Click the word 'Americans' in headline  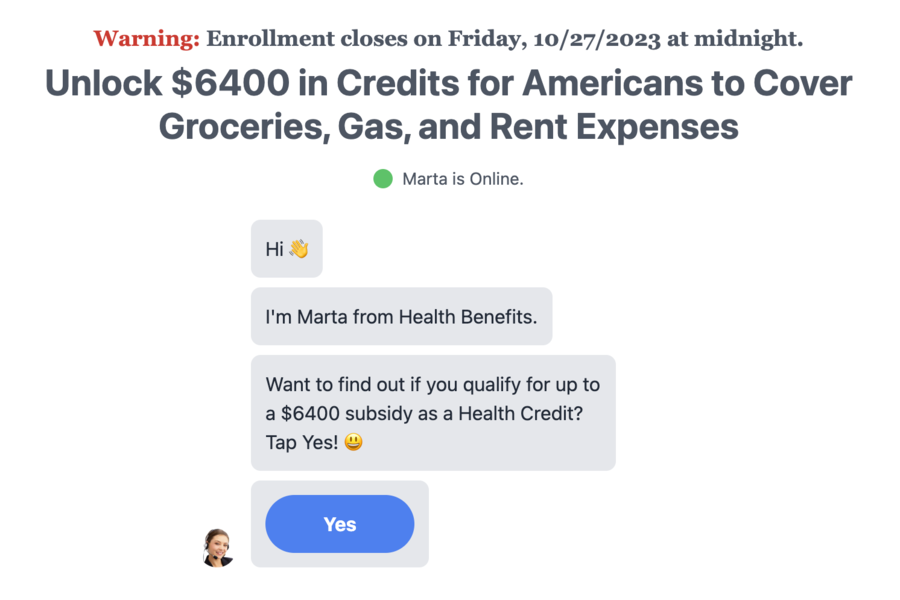612,83
